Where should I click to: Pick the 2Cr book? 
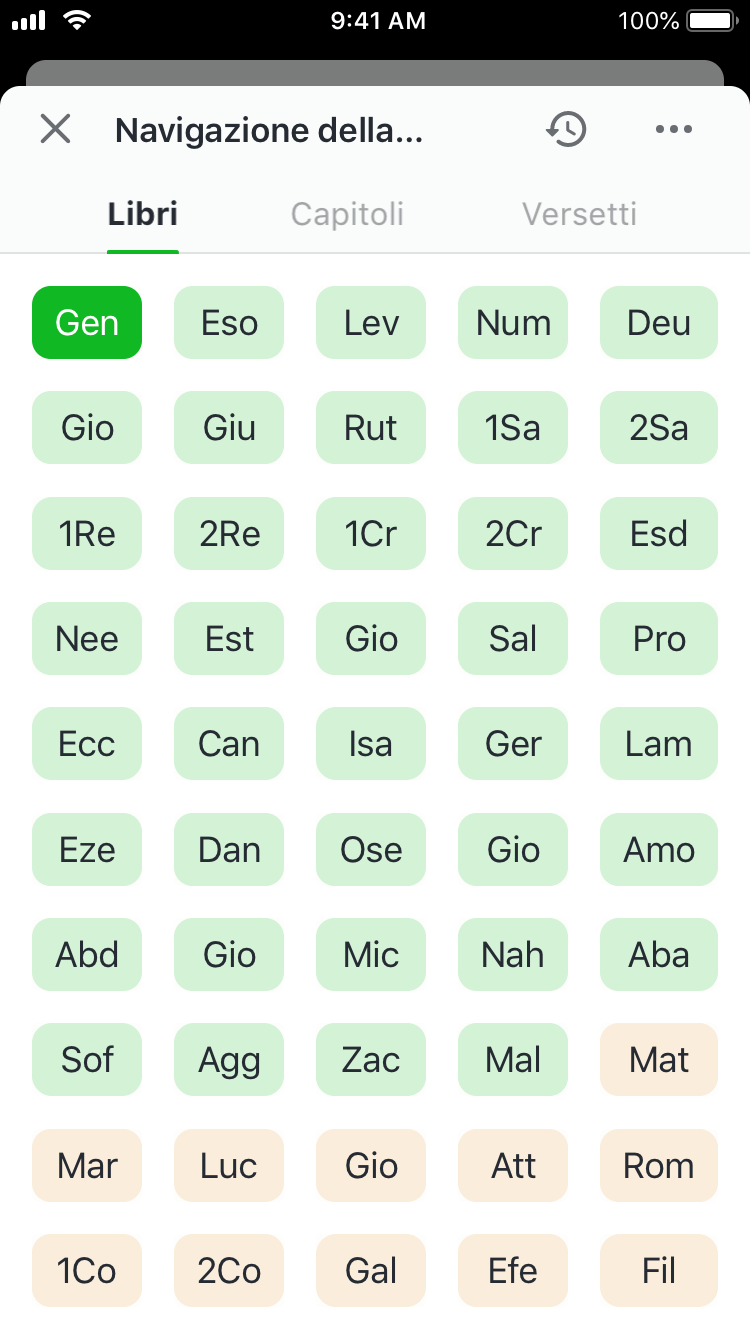click(513, 534)
